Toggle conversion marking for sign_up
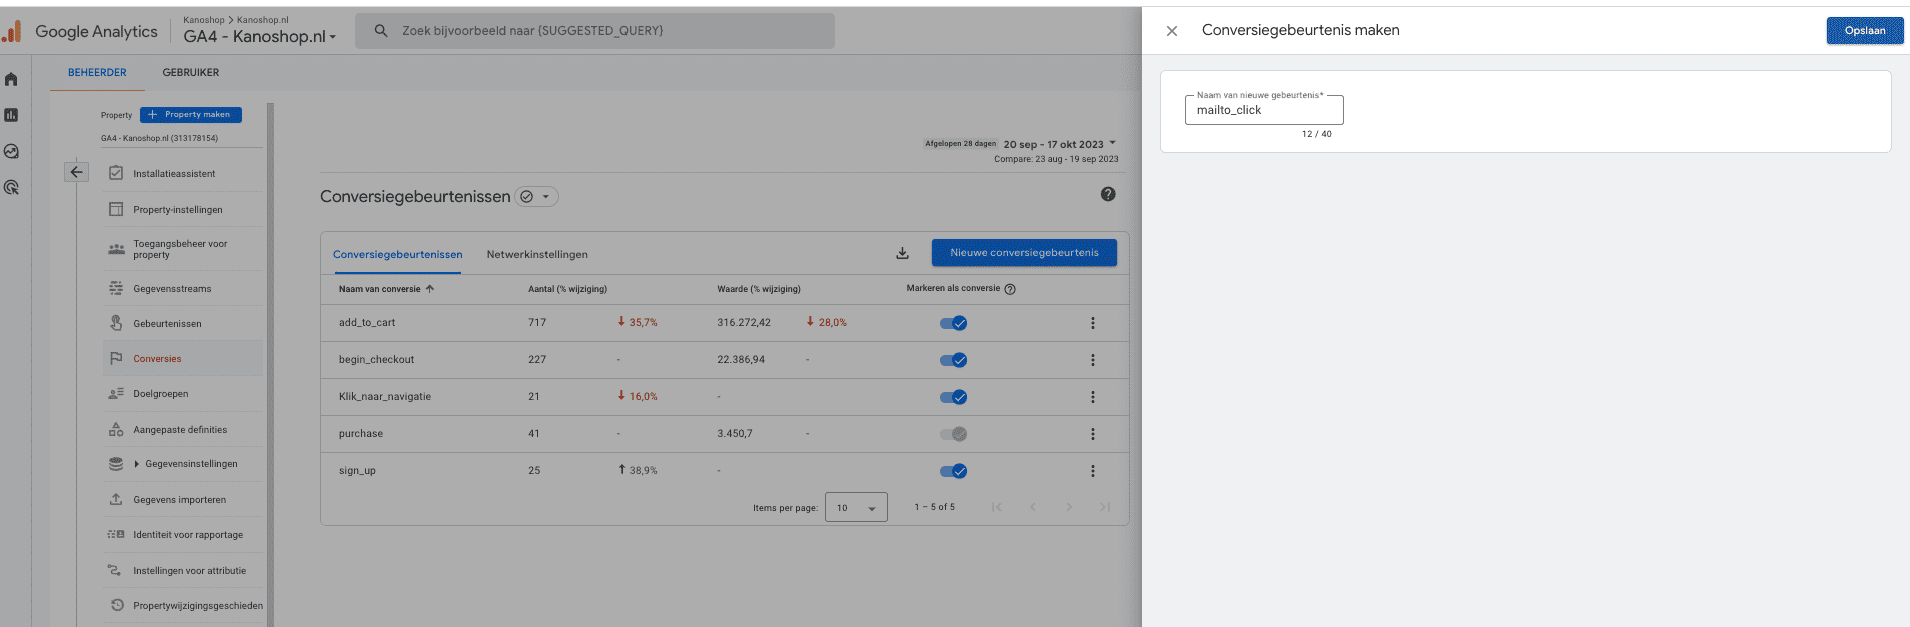Image resolution: width=1910 pixels, height=627 pixels. point(953,471)
